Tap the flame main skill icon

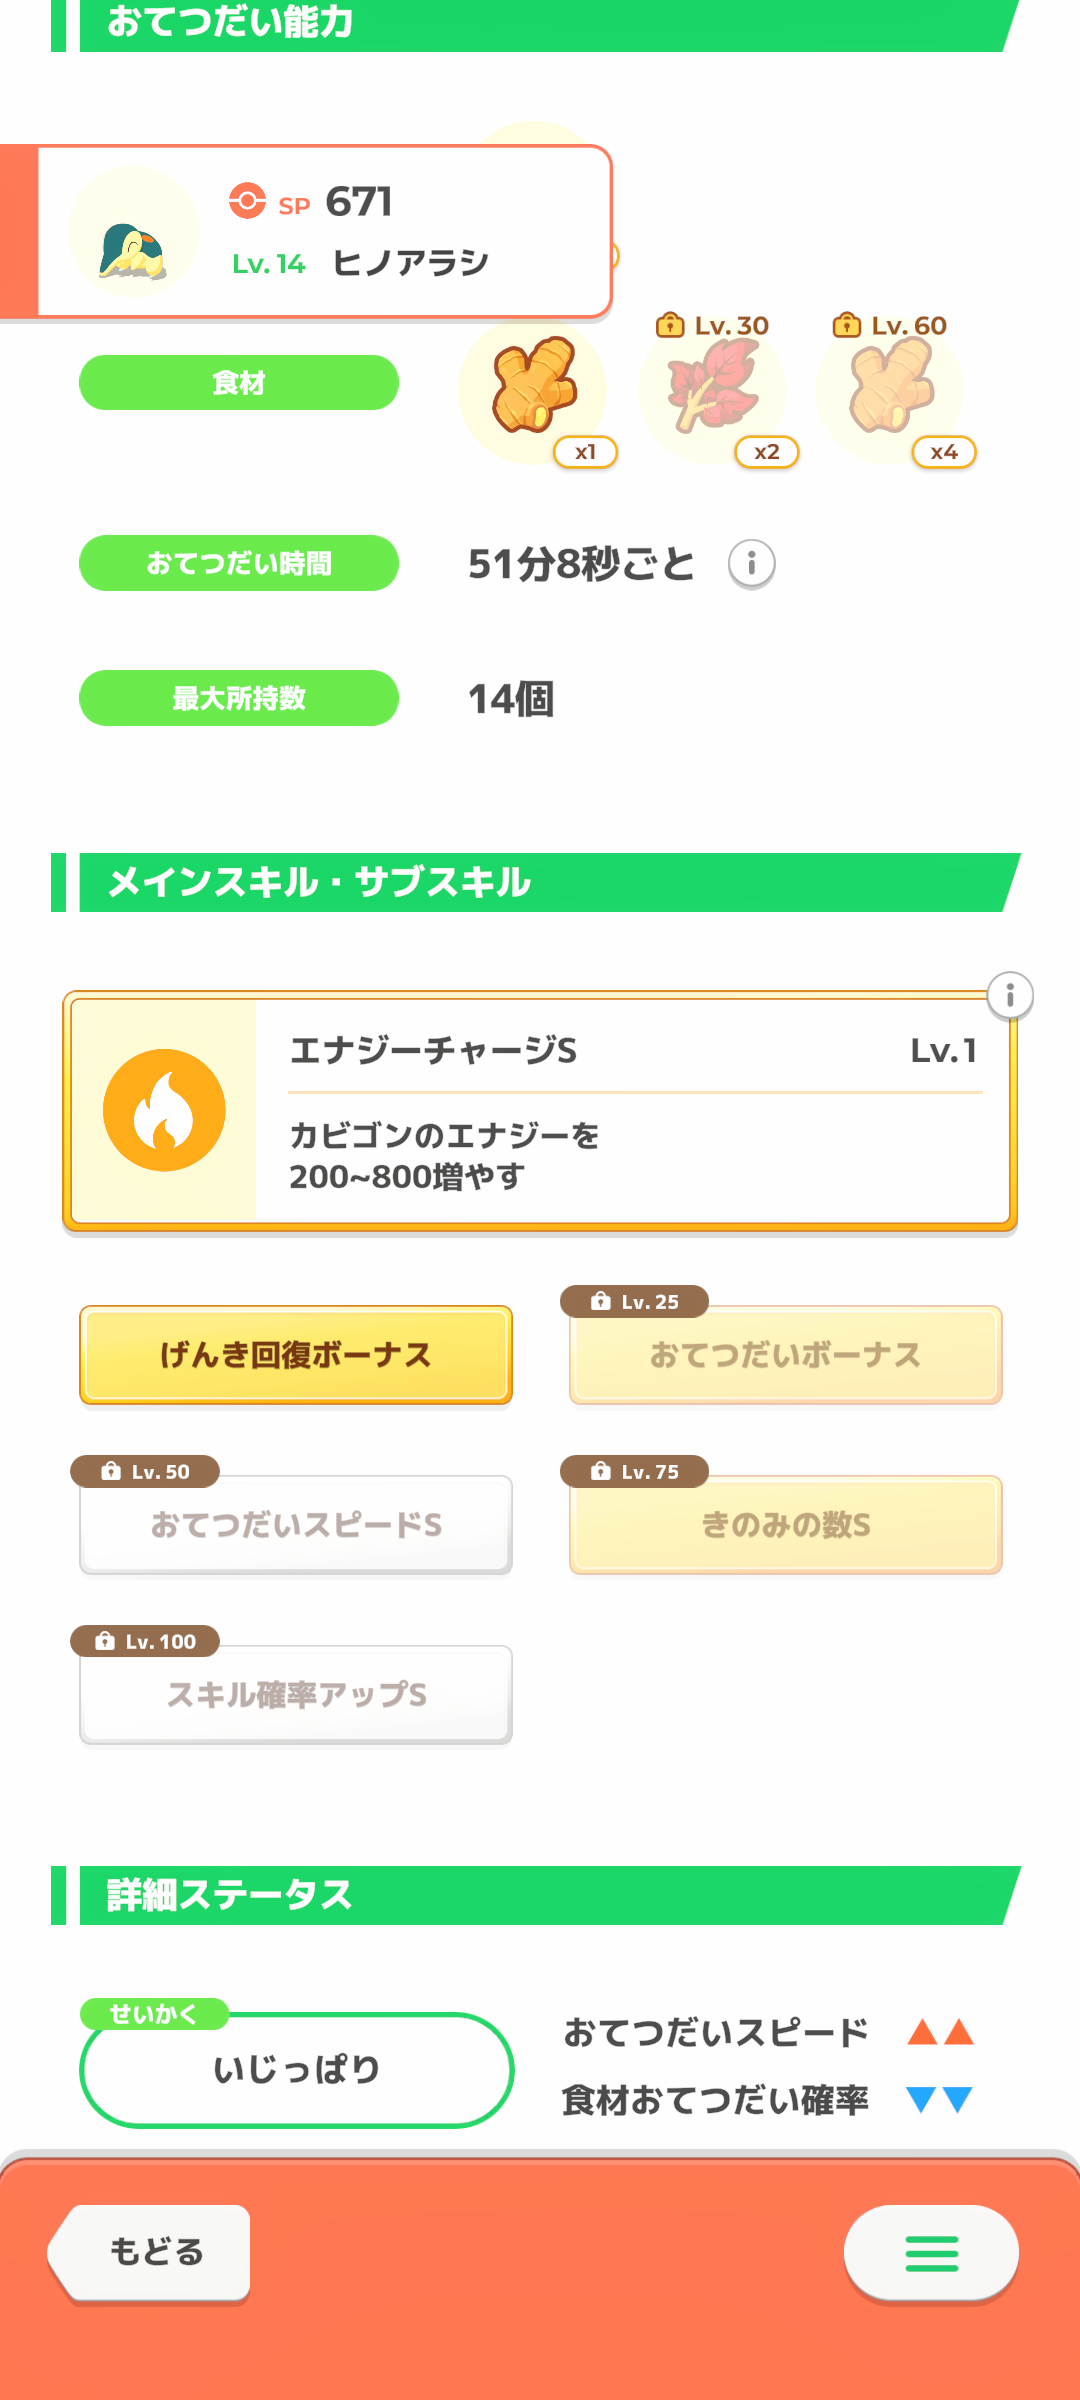coord(164,1110)
